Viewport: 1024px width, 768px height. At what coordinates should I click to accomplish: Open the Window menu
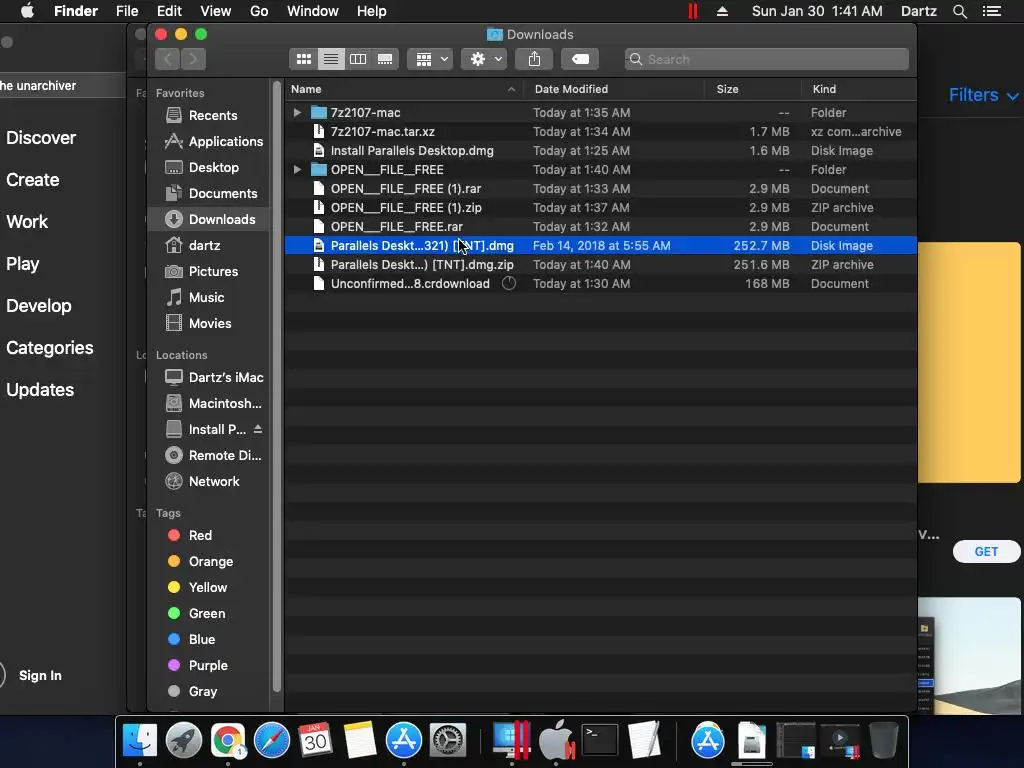click(313, 11)
